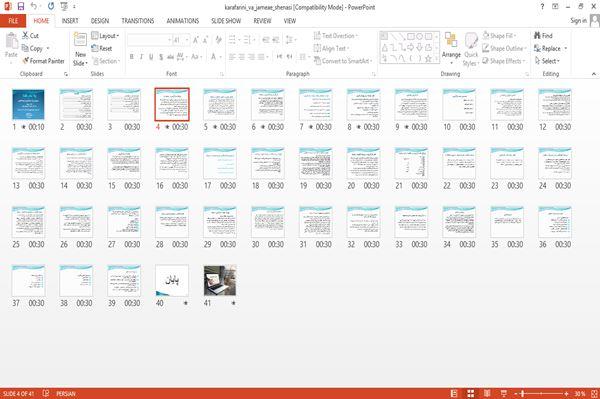This screenshot has width=600, height=399.
Task: Select slide 20 thumbnail
Action: pos(363,163)
